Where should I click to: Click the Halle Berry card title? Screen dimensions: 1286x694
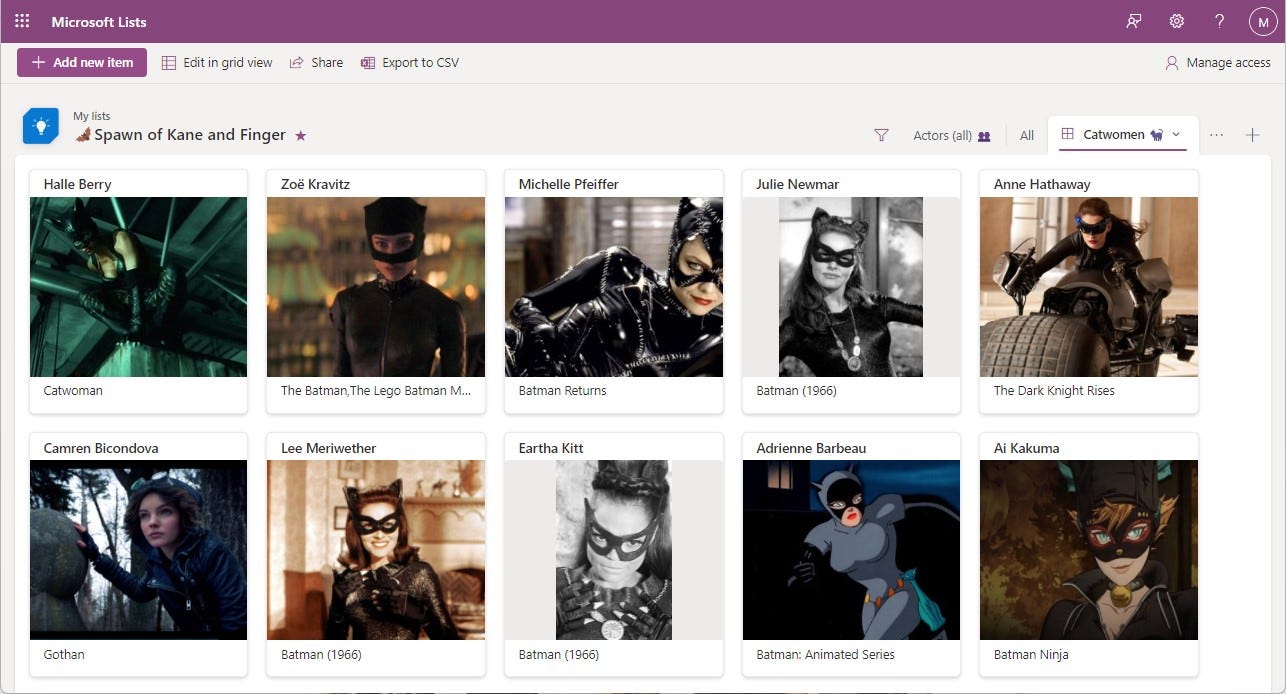(77, 184)
